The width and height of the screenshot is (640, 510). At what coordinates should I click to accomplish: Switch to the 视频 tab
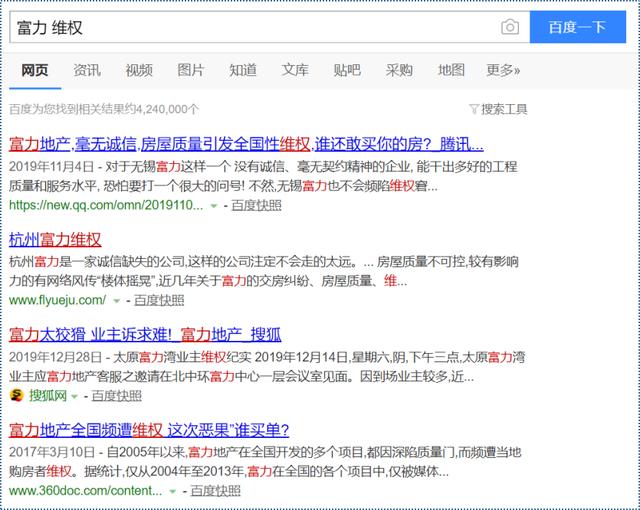coord(139,70)
